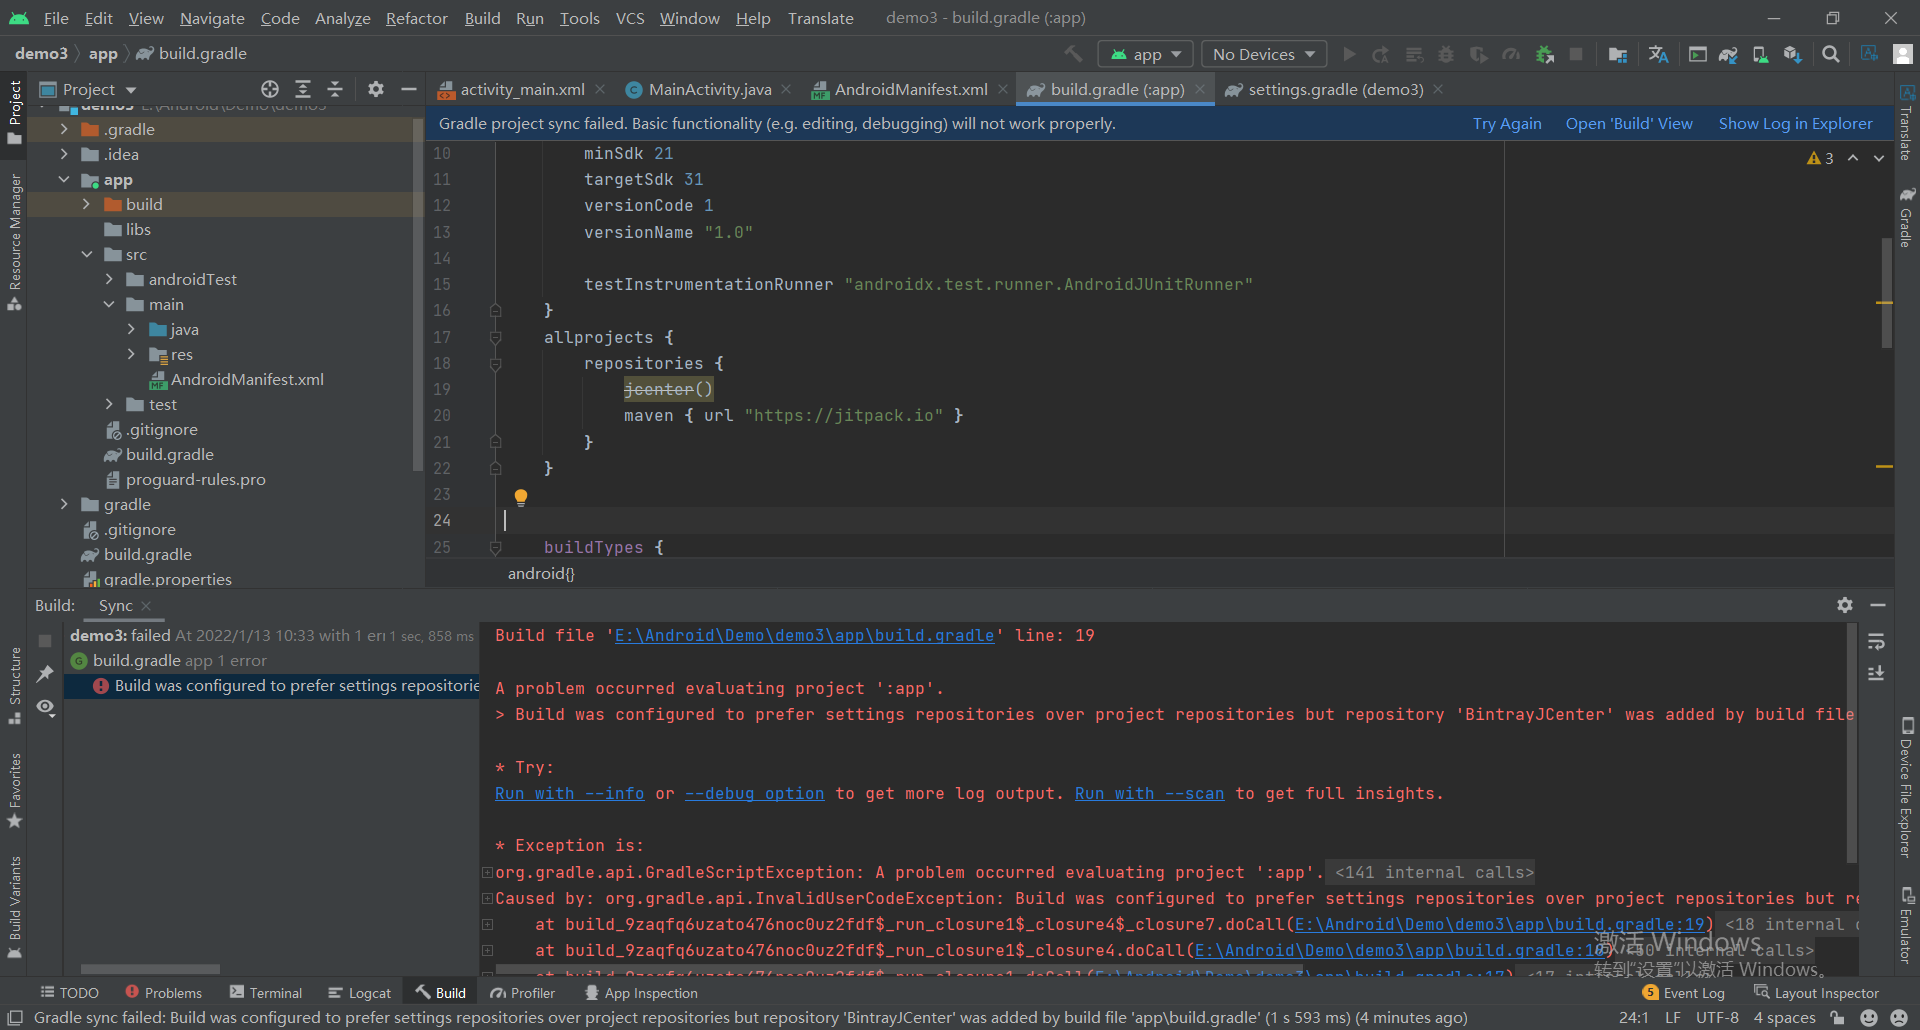This screenshot has height=1030, width=1920.
Task: Click Run with --info link
Action: pos(569,794)
